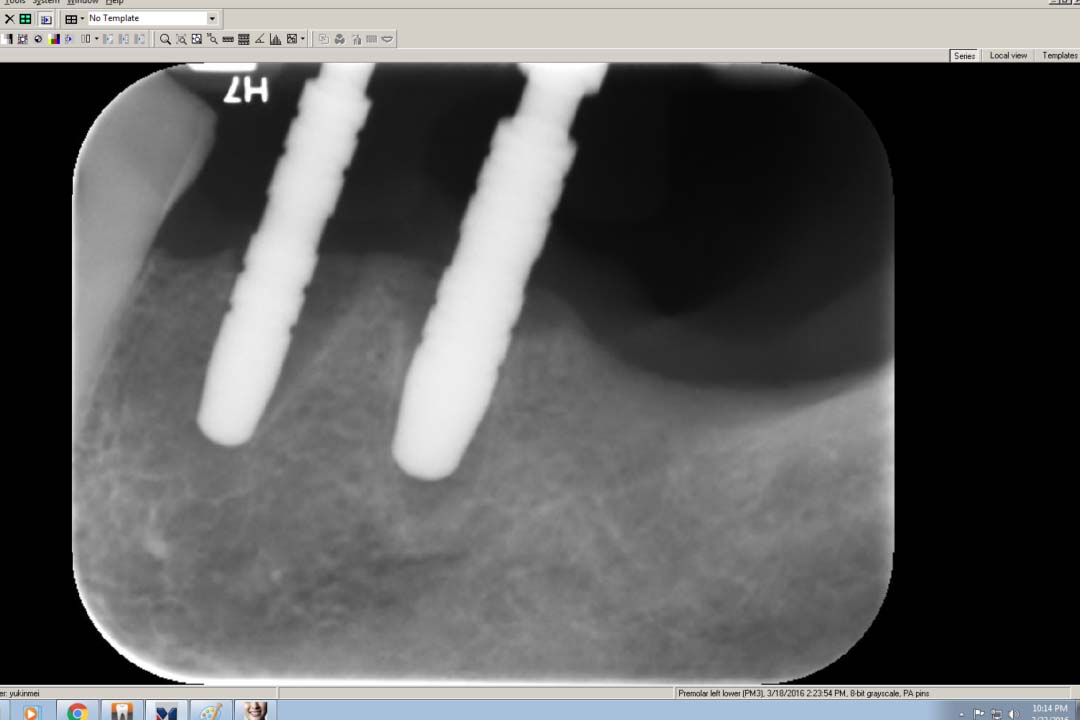Click the image annotation icon

(292, 39)
